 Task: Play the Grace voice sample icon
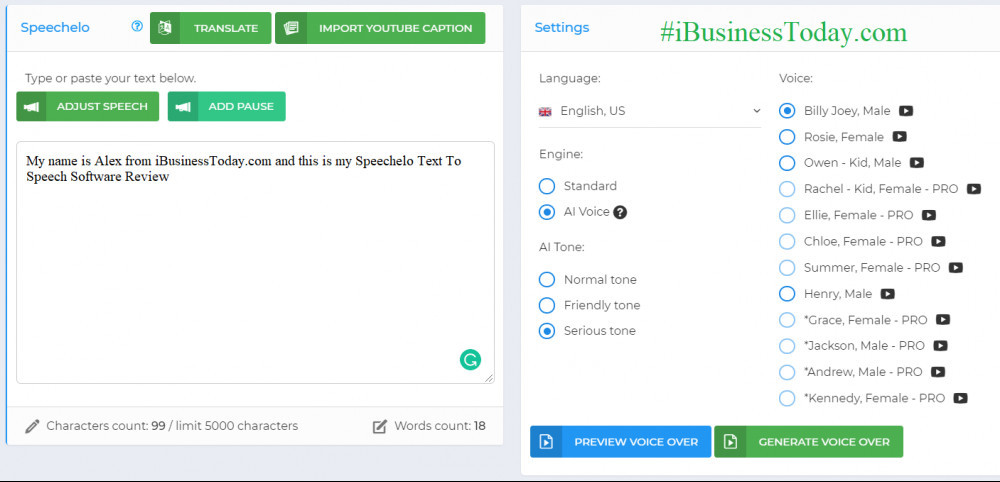point(943,320)
